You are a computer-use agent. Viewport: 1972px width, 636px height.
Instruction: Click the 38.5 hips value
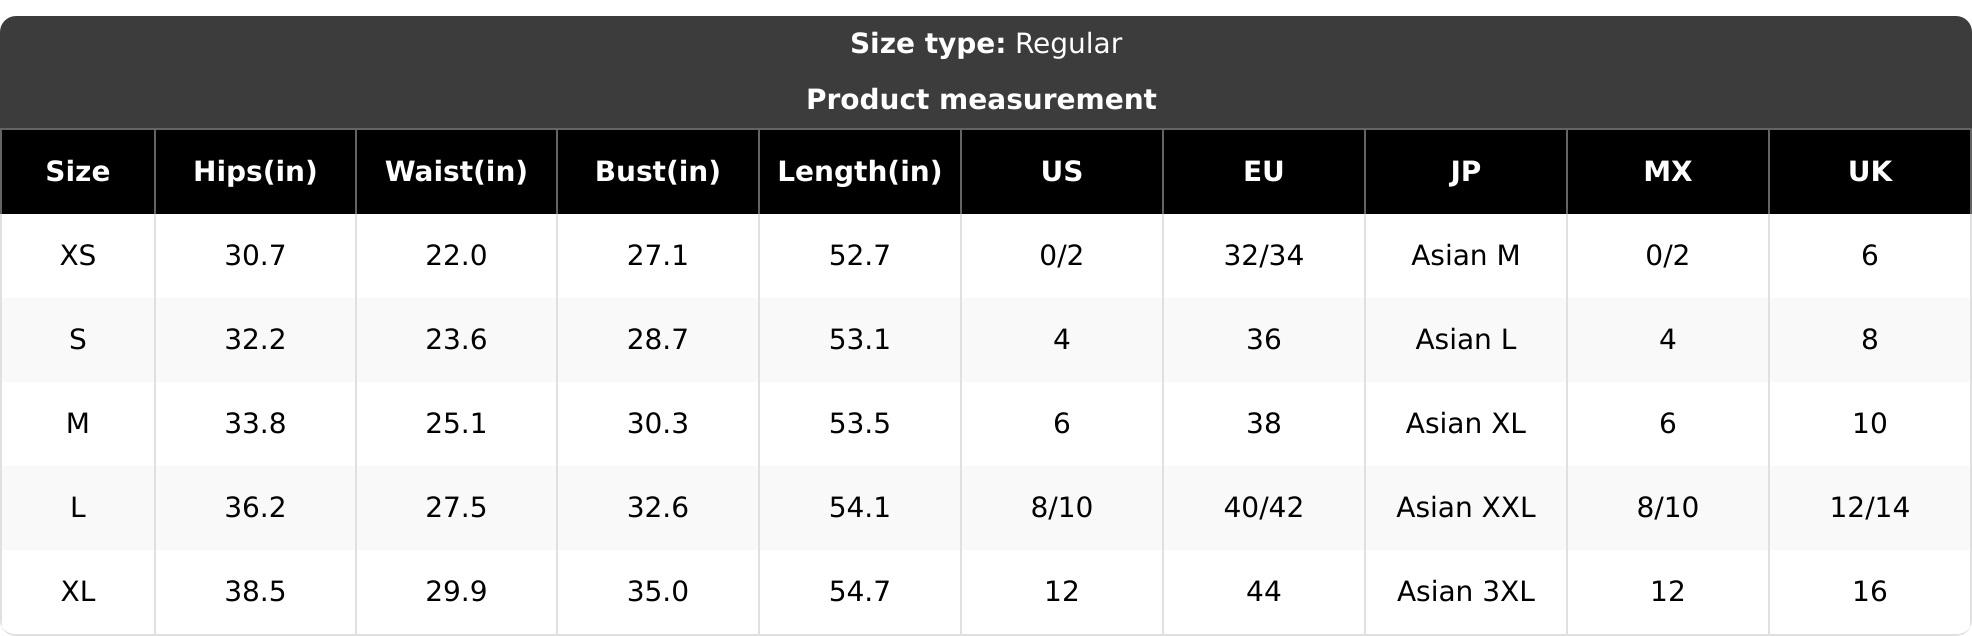255,592
